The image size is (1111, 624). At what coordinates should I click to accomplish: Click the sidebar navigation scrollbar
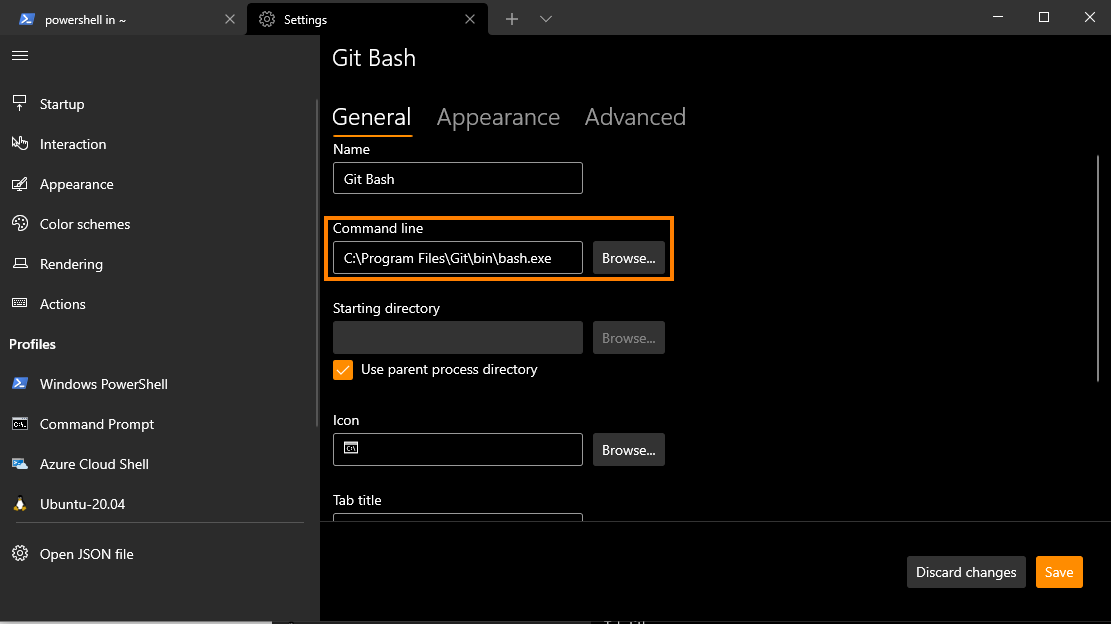click(317, 262)
